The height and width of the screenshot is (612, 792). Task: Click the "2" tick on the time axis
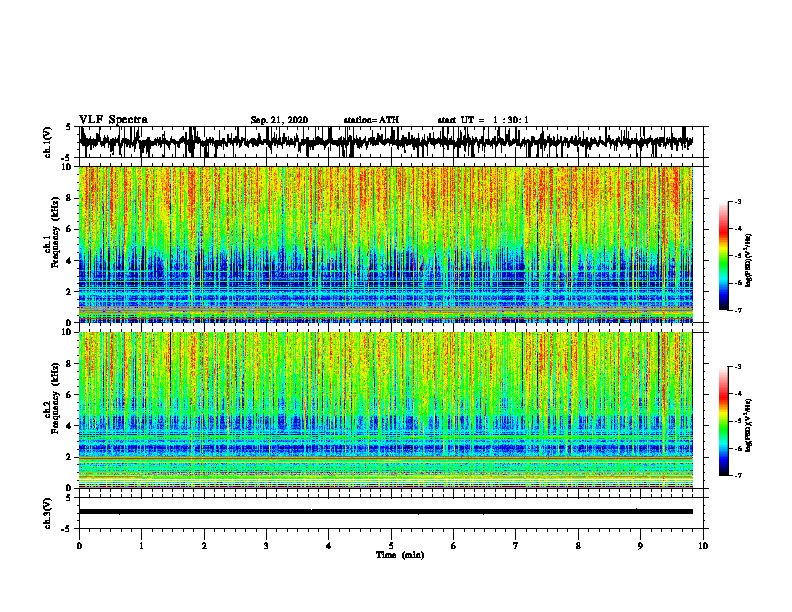(204, 546)
